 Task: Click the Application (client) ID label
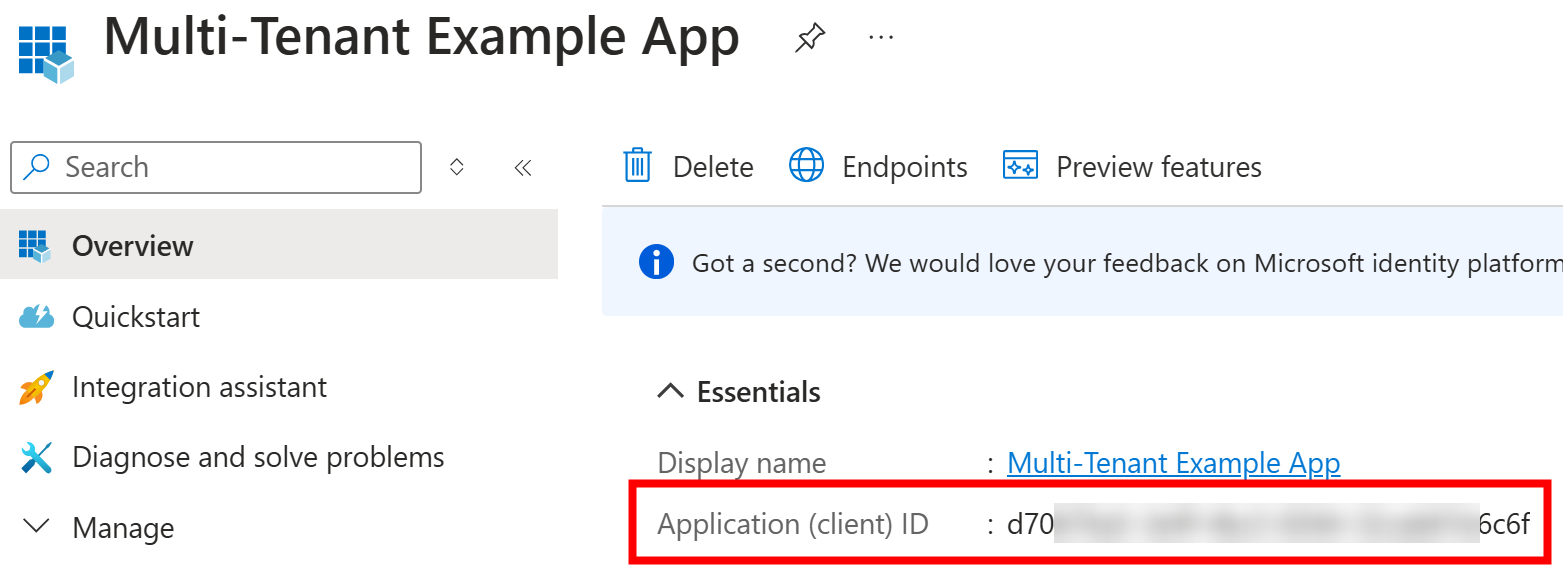point(793,523)
